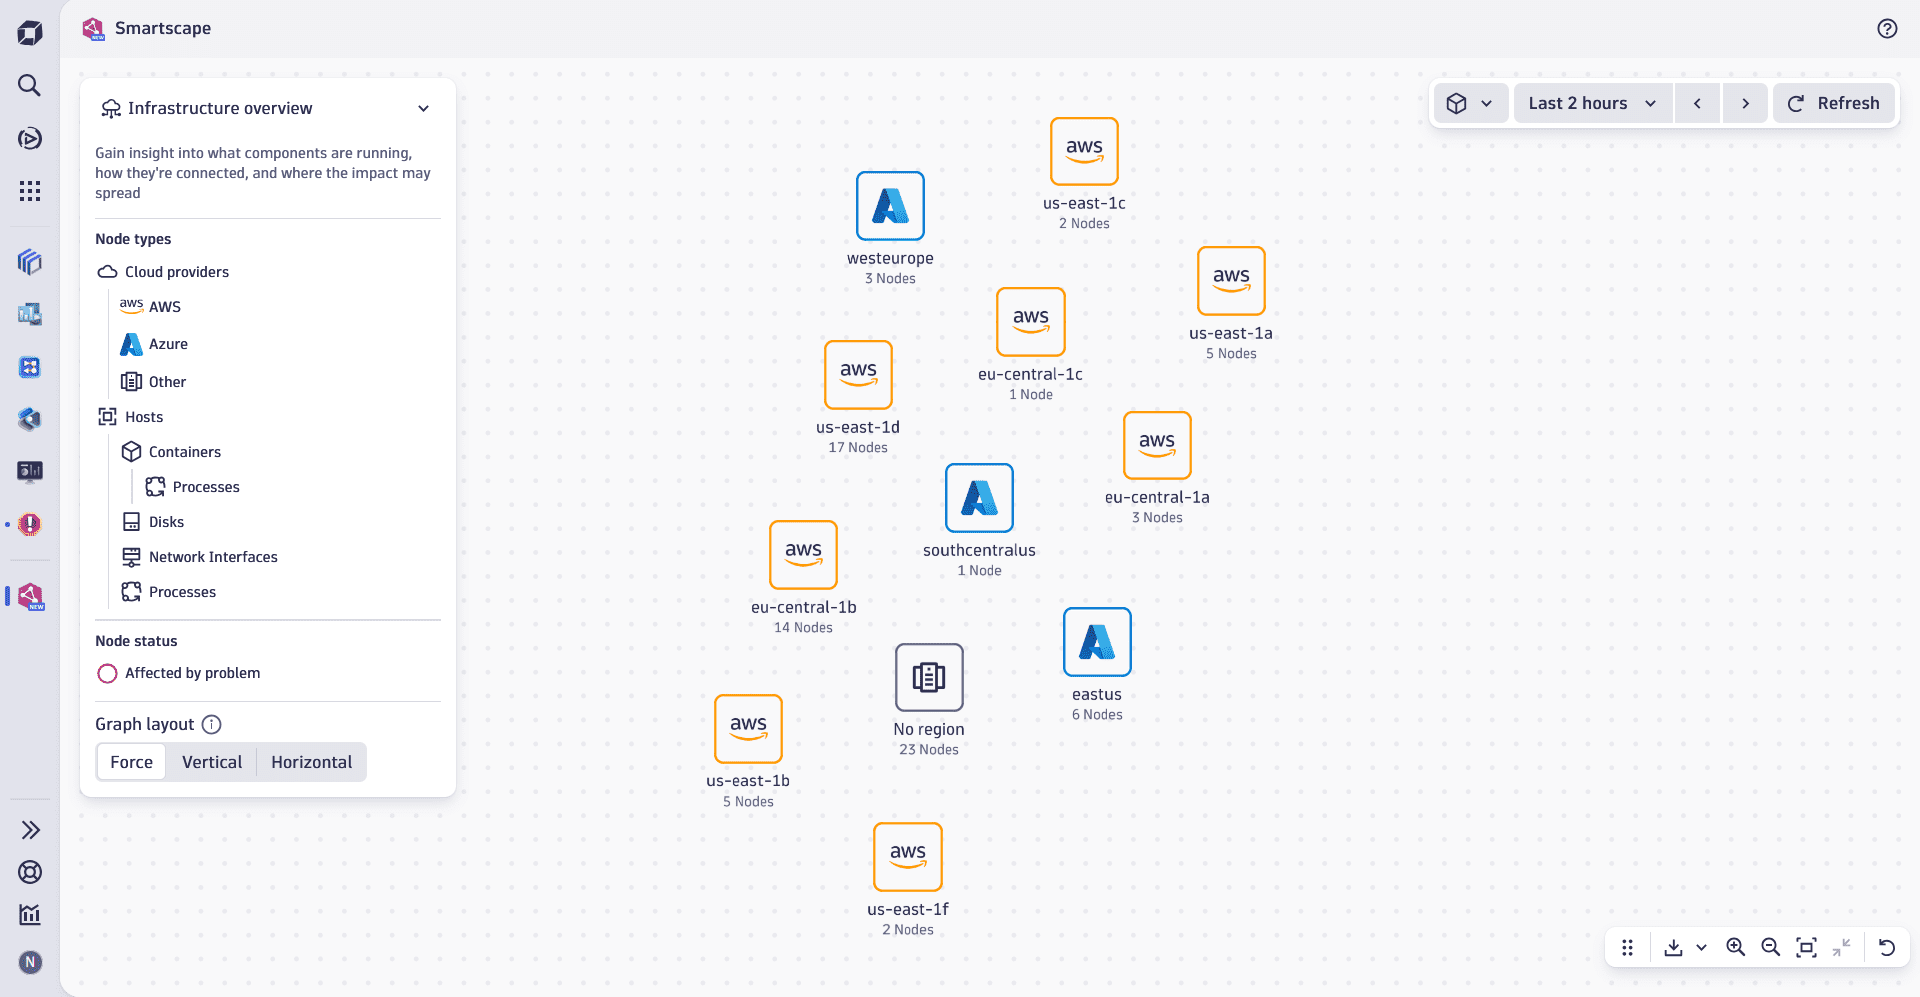Open the download format chevron on the graph toolbar
This screenshot has width=1920, height=997.
coord(1700,947)
